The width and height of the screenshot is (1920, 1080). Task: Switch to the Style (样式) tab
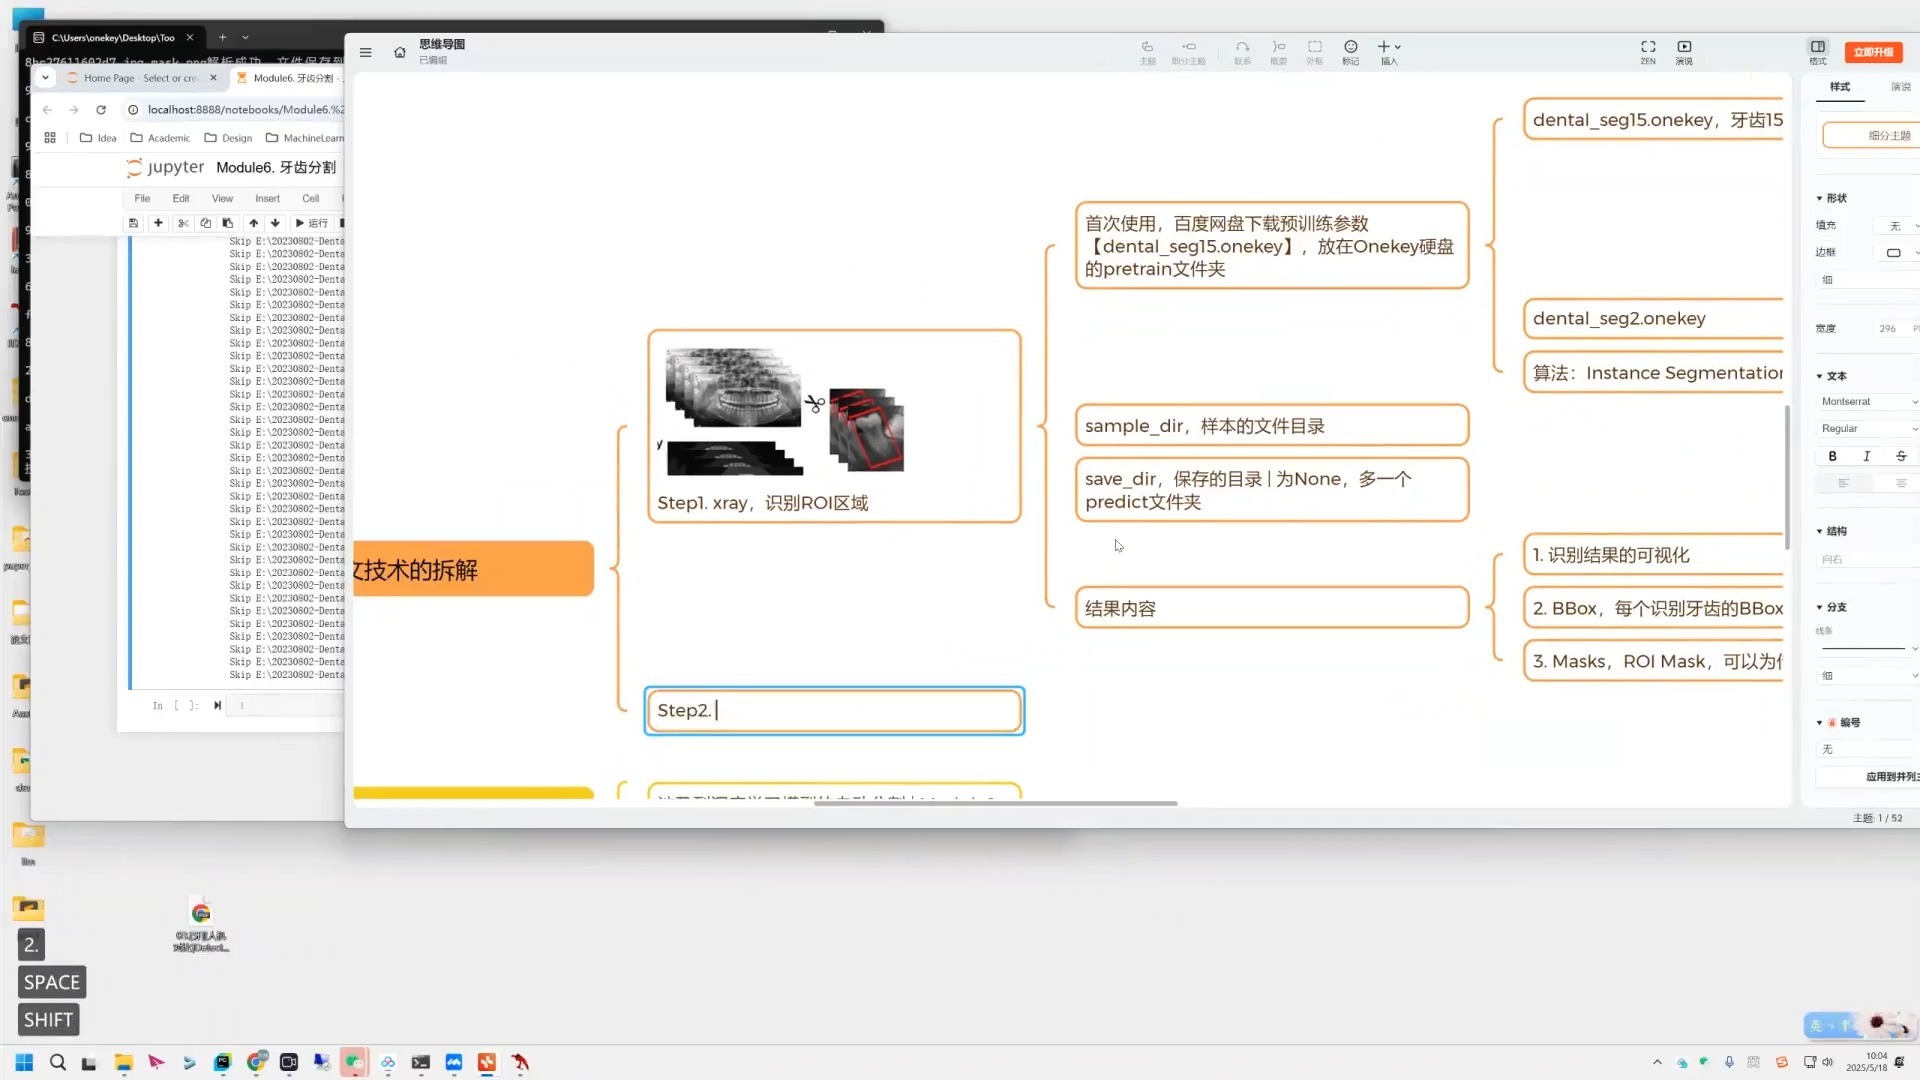click(1840, 87)
